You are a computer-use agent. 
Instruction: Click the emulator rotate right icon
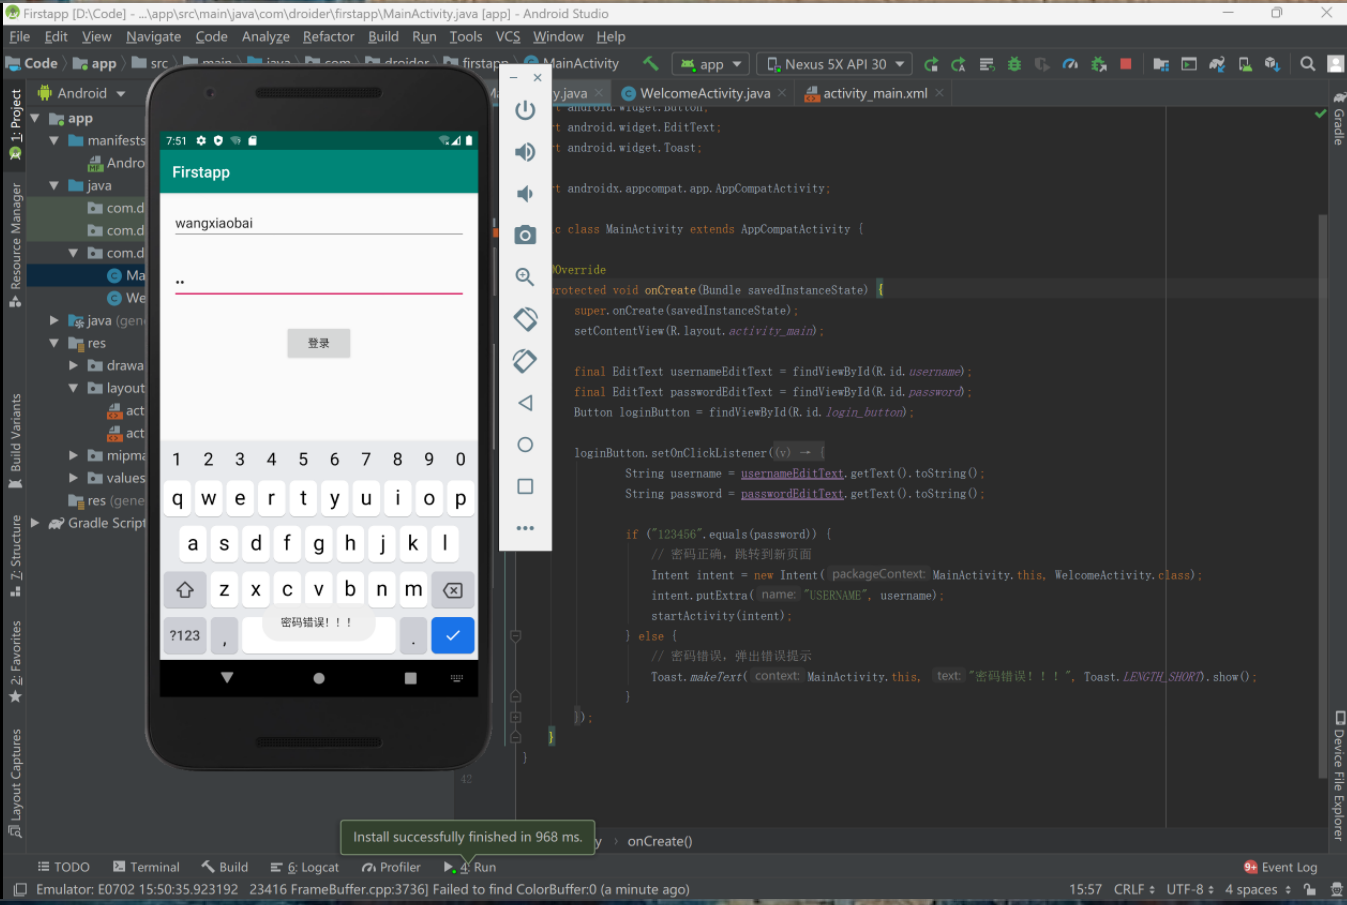[525, 361]
